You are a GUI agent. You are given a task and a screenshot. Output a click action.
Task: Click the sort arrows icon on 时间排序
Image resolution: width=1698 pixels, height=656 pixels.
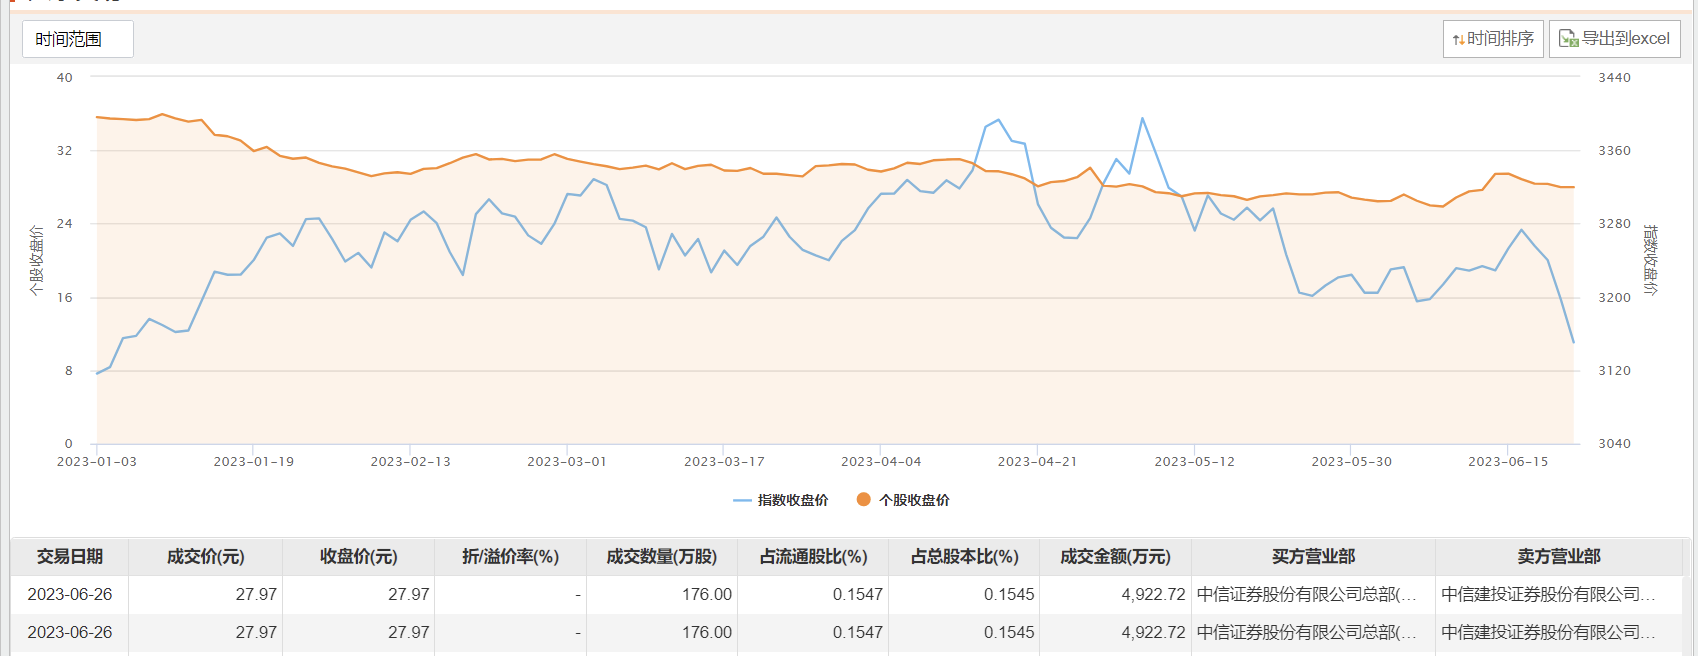coord(1459,40)
